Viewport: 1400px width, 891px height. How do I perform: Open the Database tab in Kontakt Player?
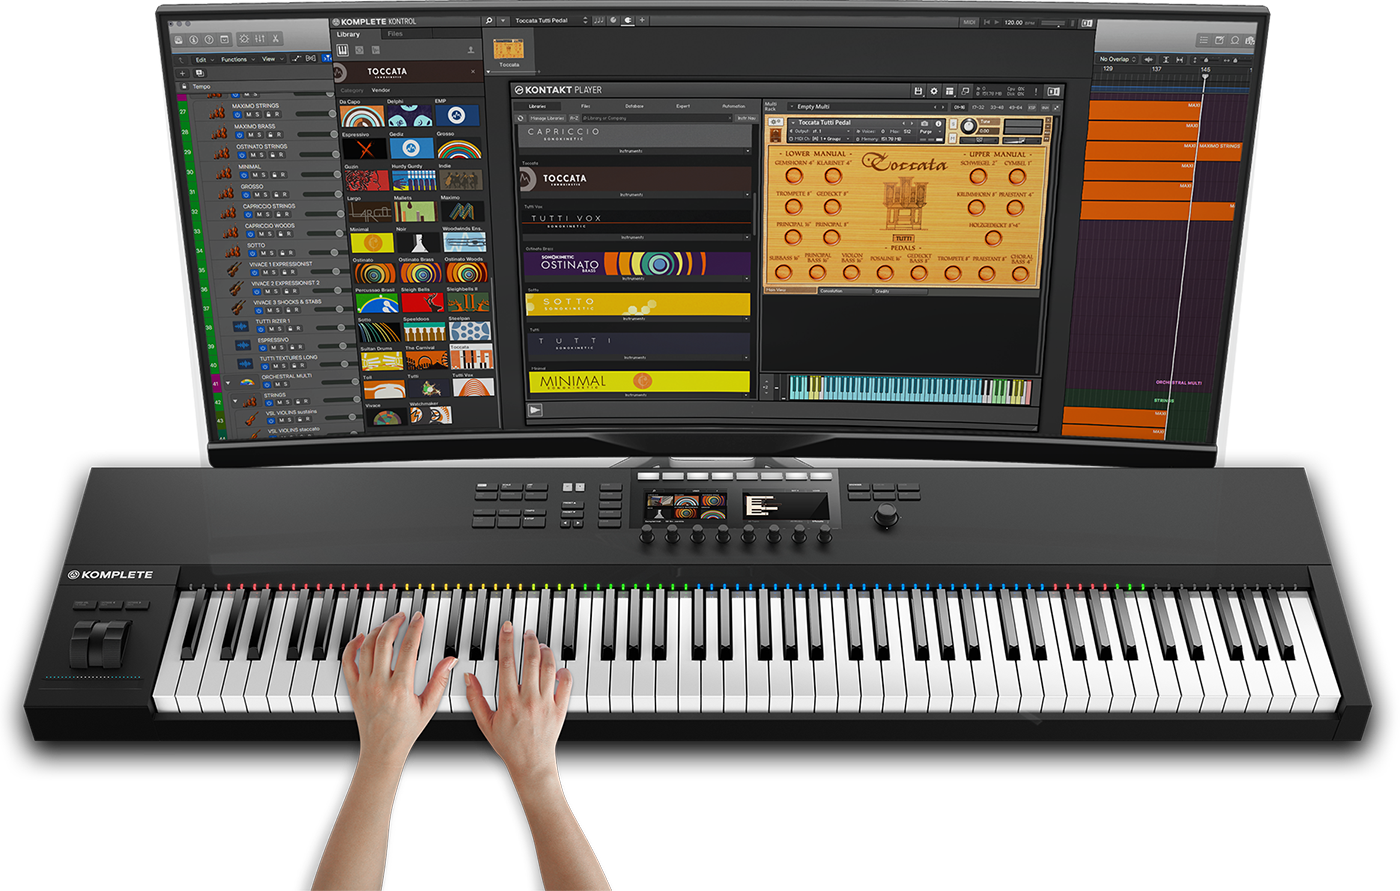pos(634,106)
